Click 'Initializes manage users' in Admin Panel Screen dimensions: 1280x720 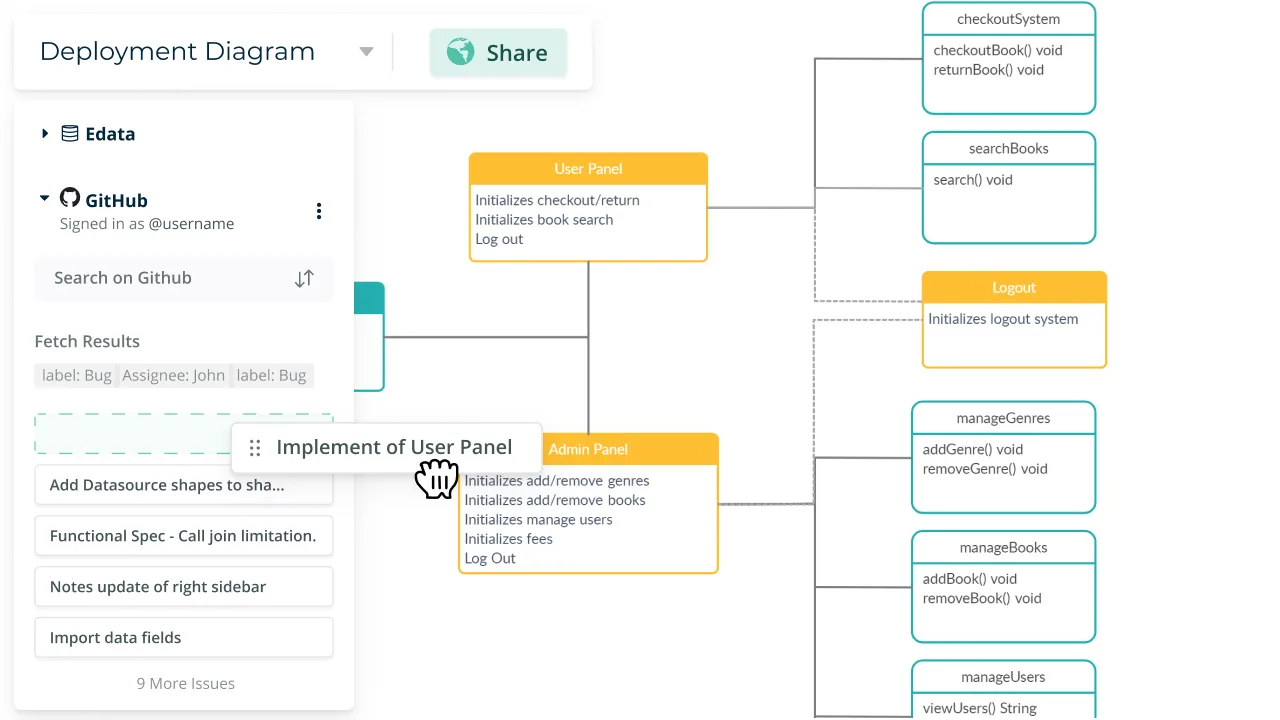[538, 519]
